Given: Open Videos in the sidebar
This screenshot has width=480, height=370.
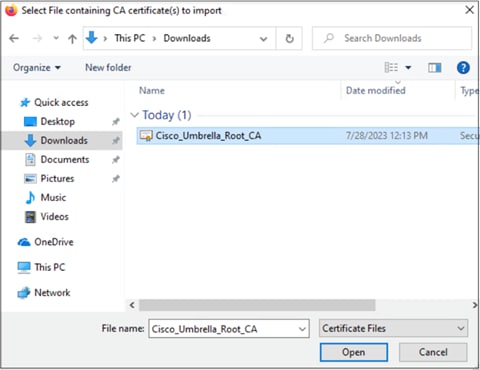Looking at the screenshot, I should tap(54, 217).
